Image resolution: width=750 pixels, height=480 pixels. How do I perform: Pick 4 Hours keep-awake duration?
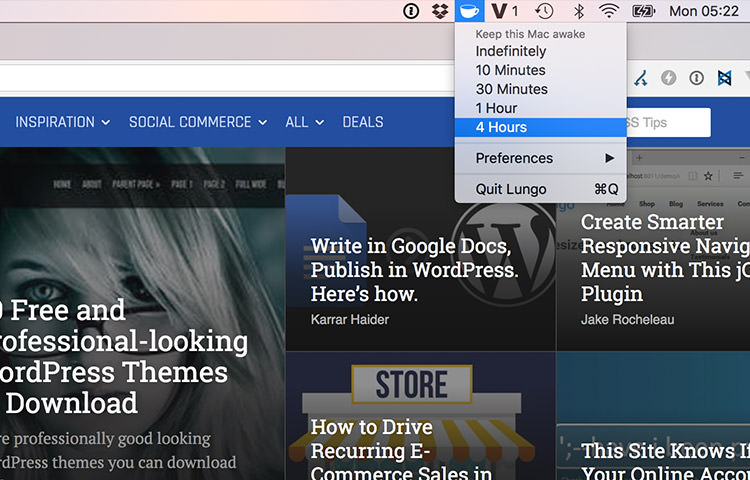[501, 127]
